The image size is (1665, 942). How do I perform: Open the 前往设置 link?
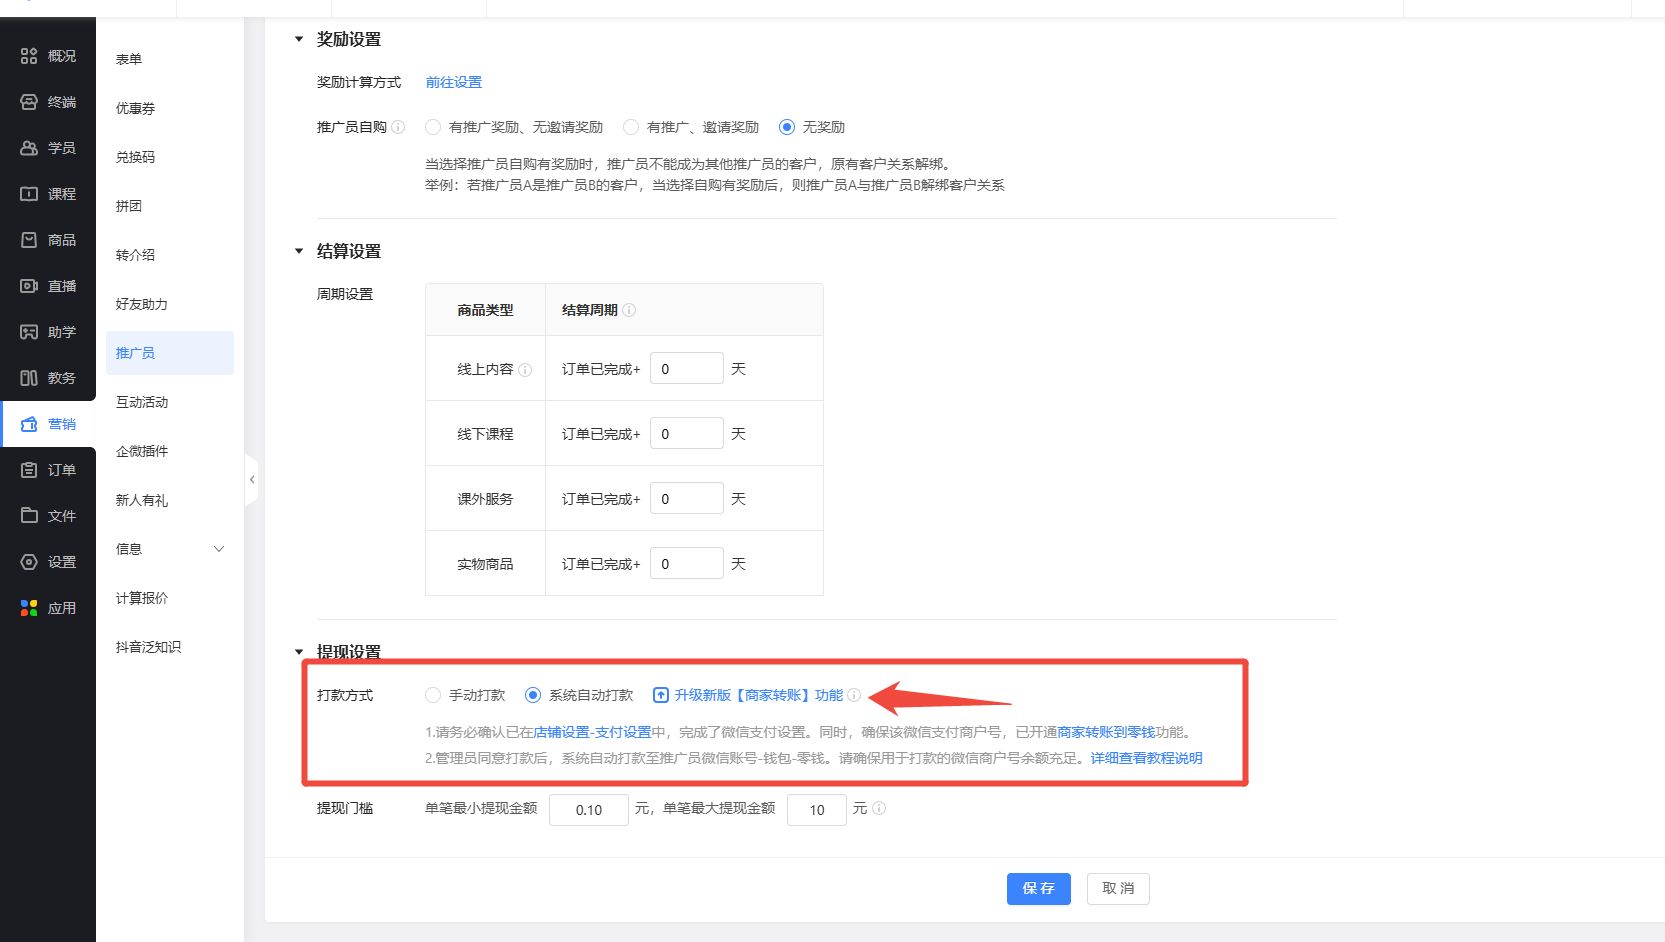[x=453, y=82]
